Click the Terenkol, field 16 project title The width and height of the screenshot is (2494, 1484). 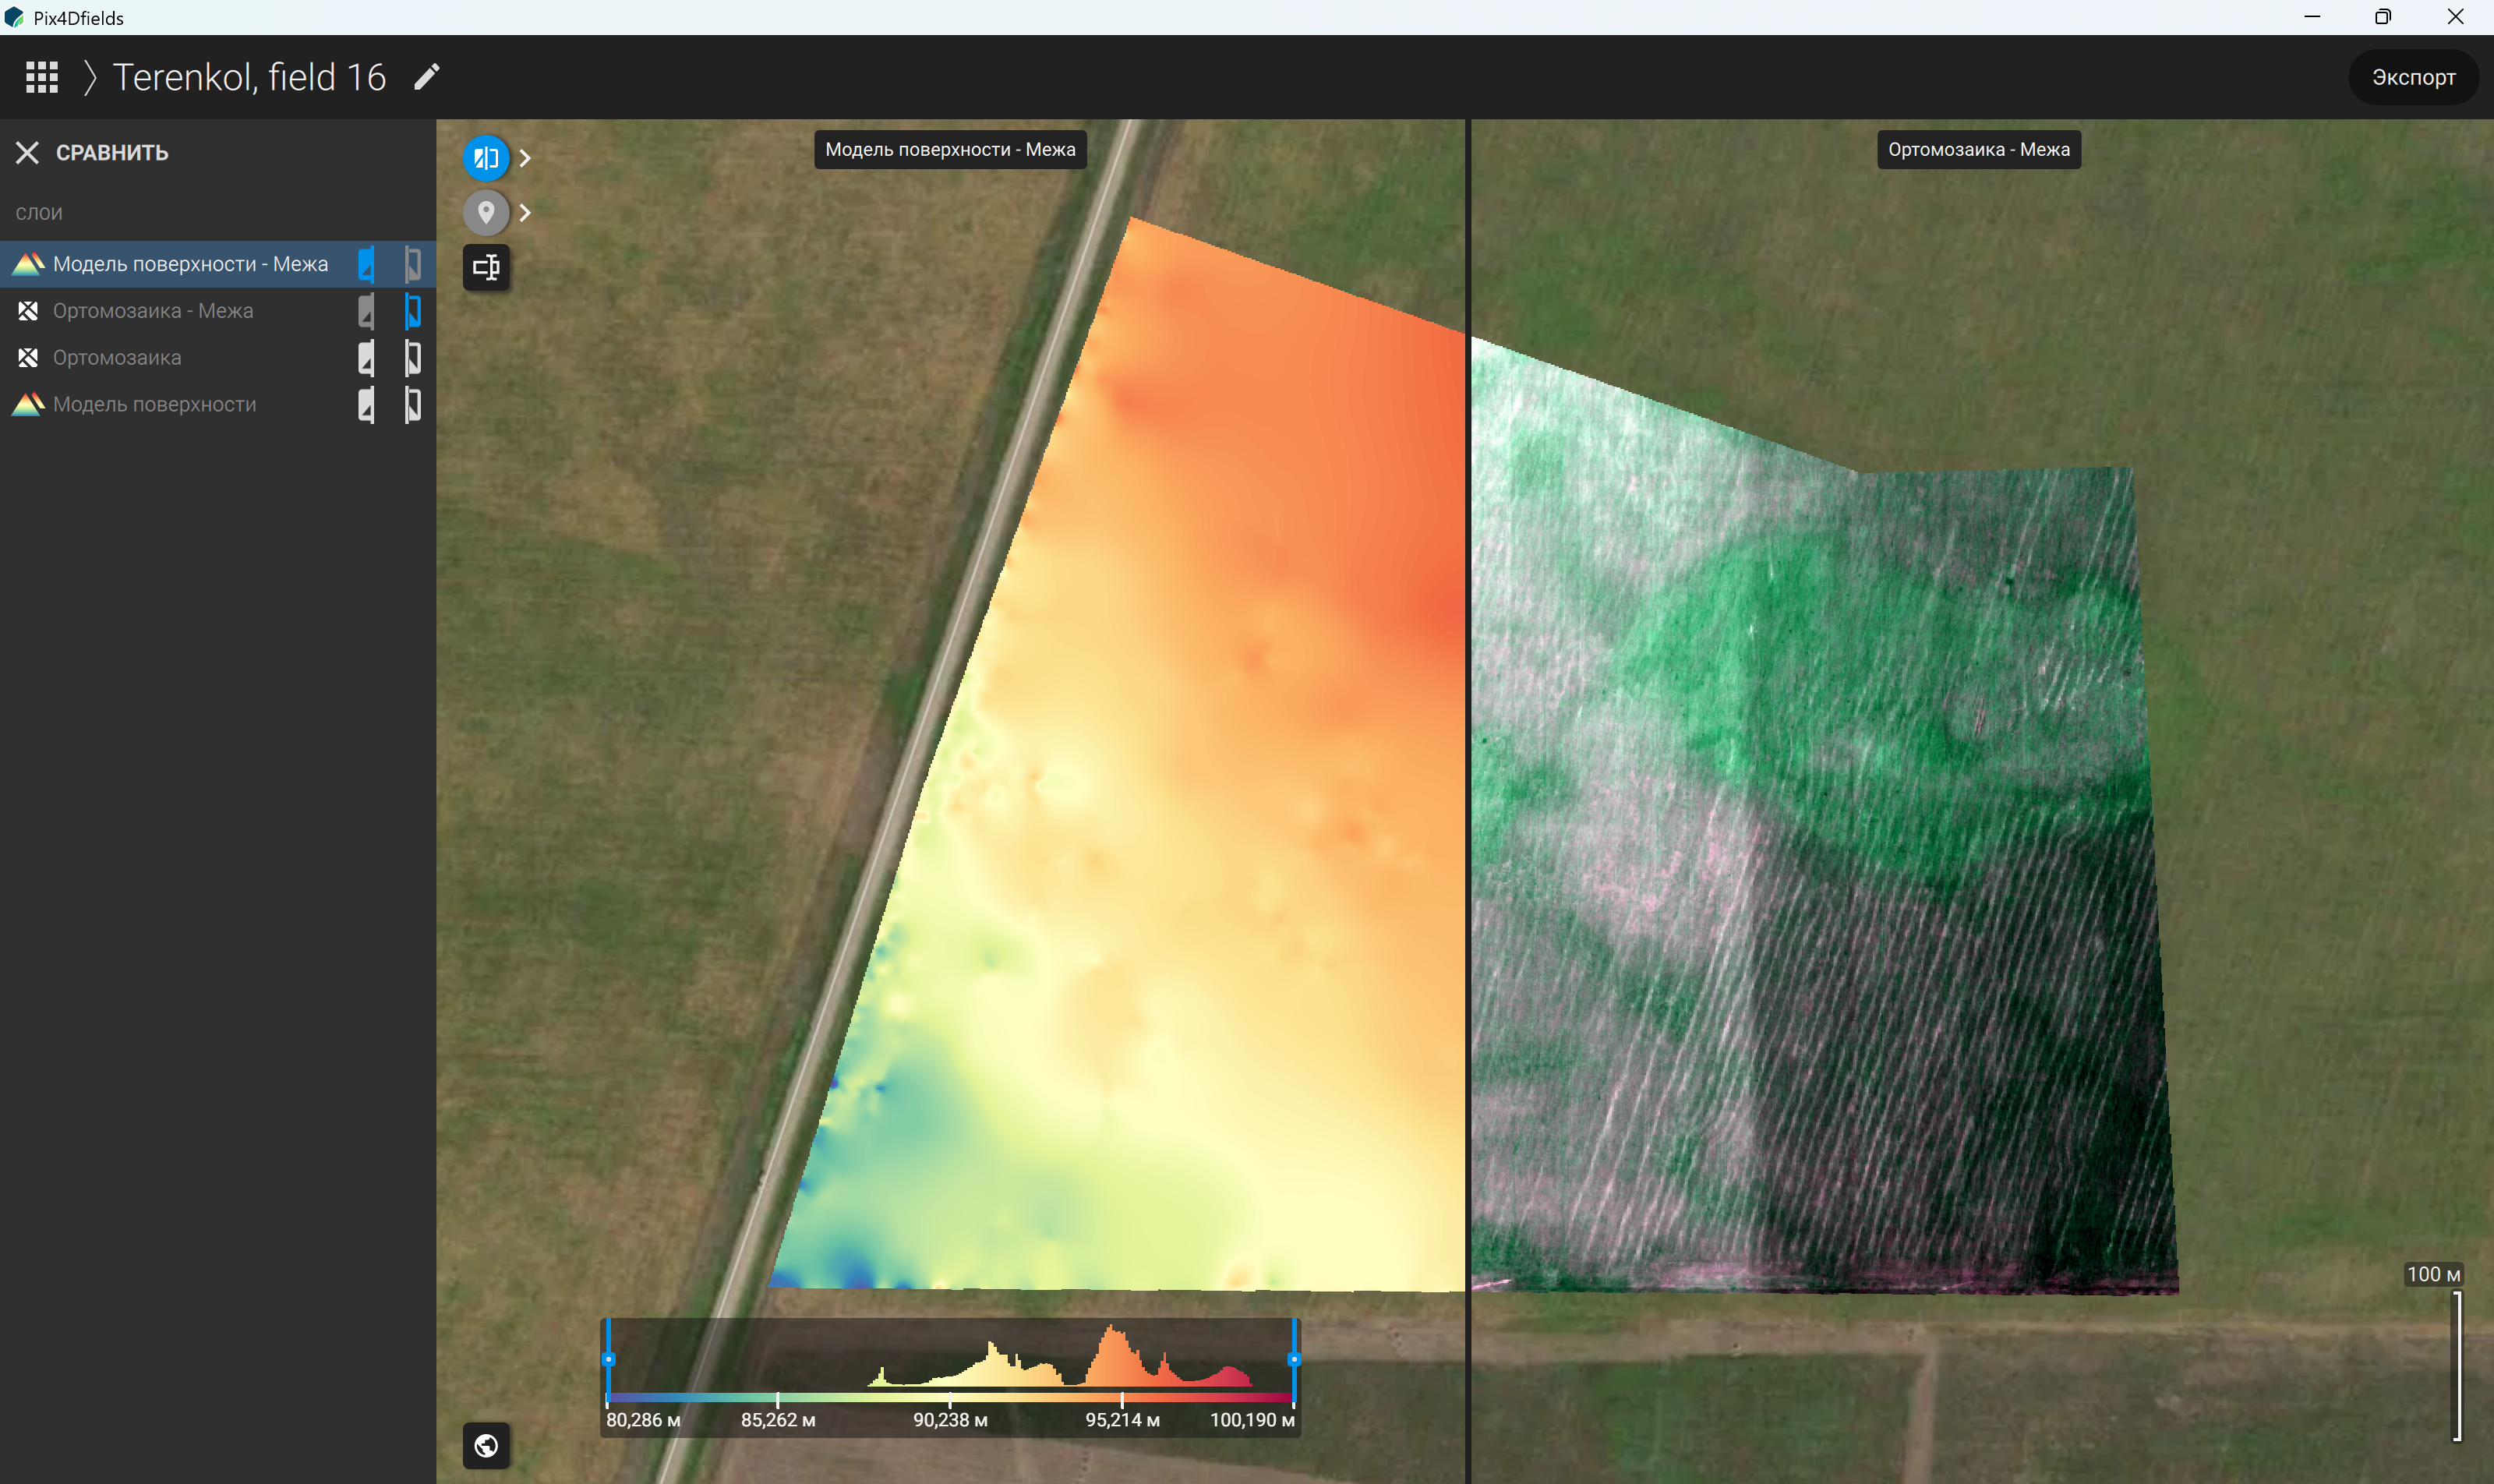pyautogui.click(x=249, y=77)
